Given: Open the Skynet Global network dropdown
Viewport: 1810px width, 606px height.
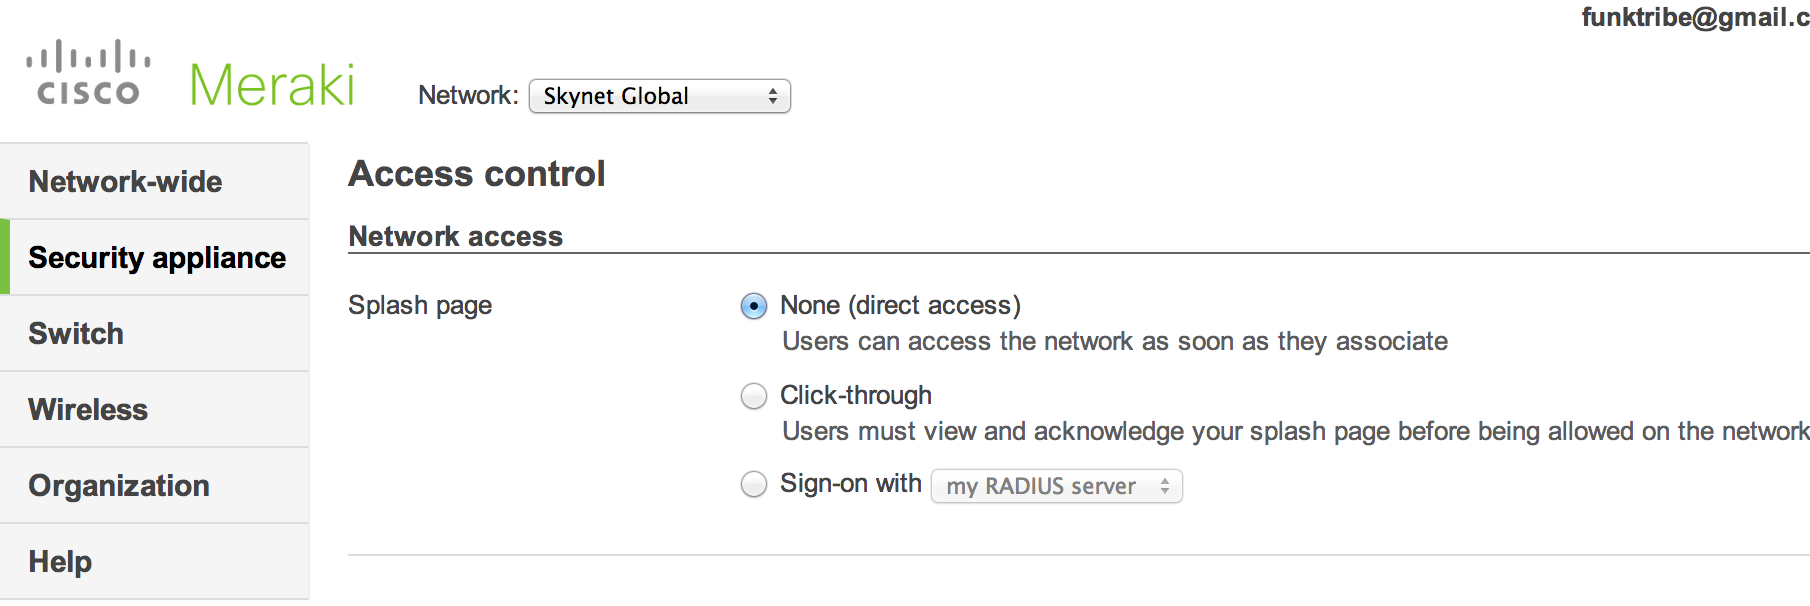Looking at the screenshot, I should pyautogui.click(x=659, y=96).
